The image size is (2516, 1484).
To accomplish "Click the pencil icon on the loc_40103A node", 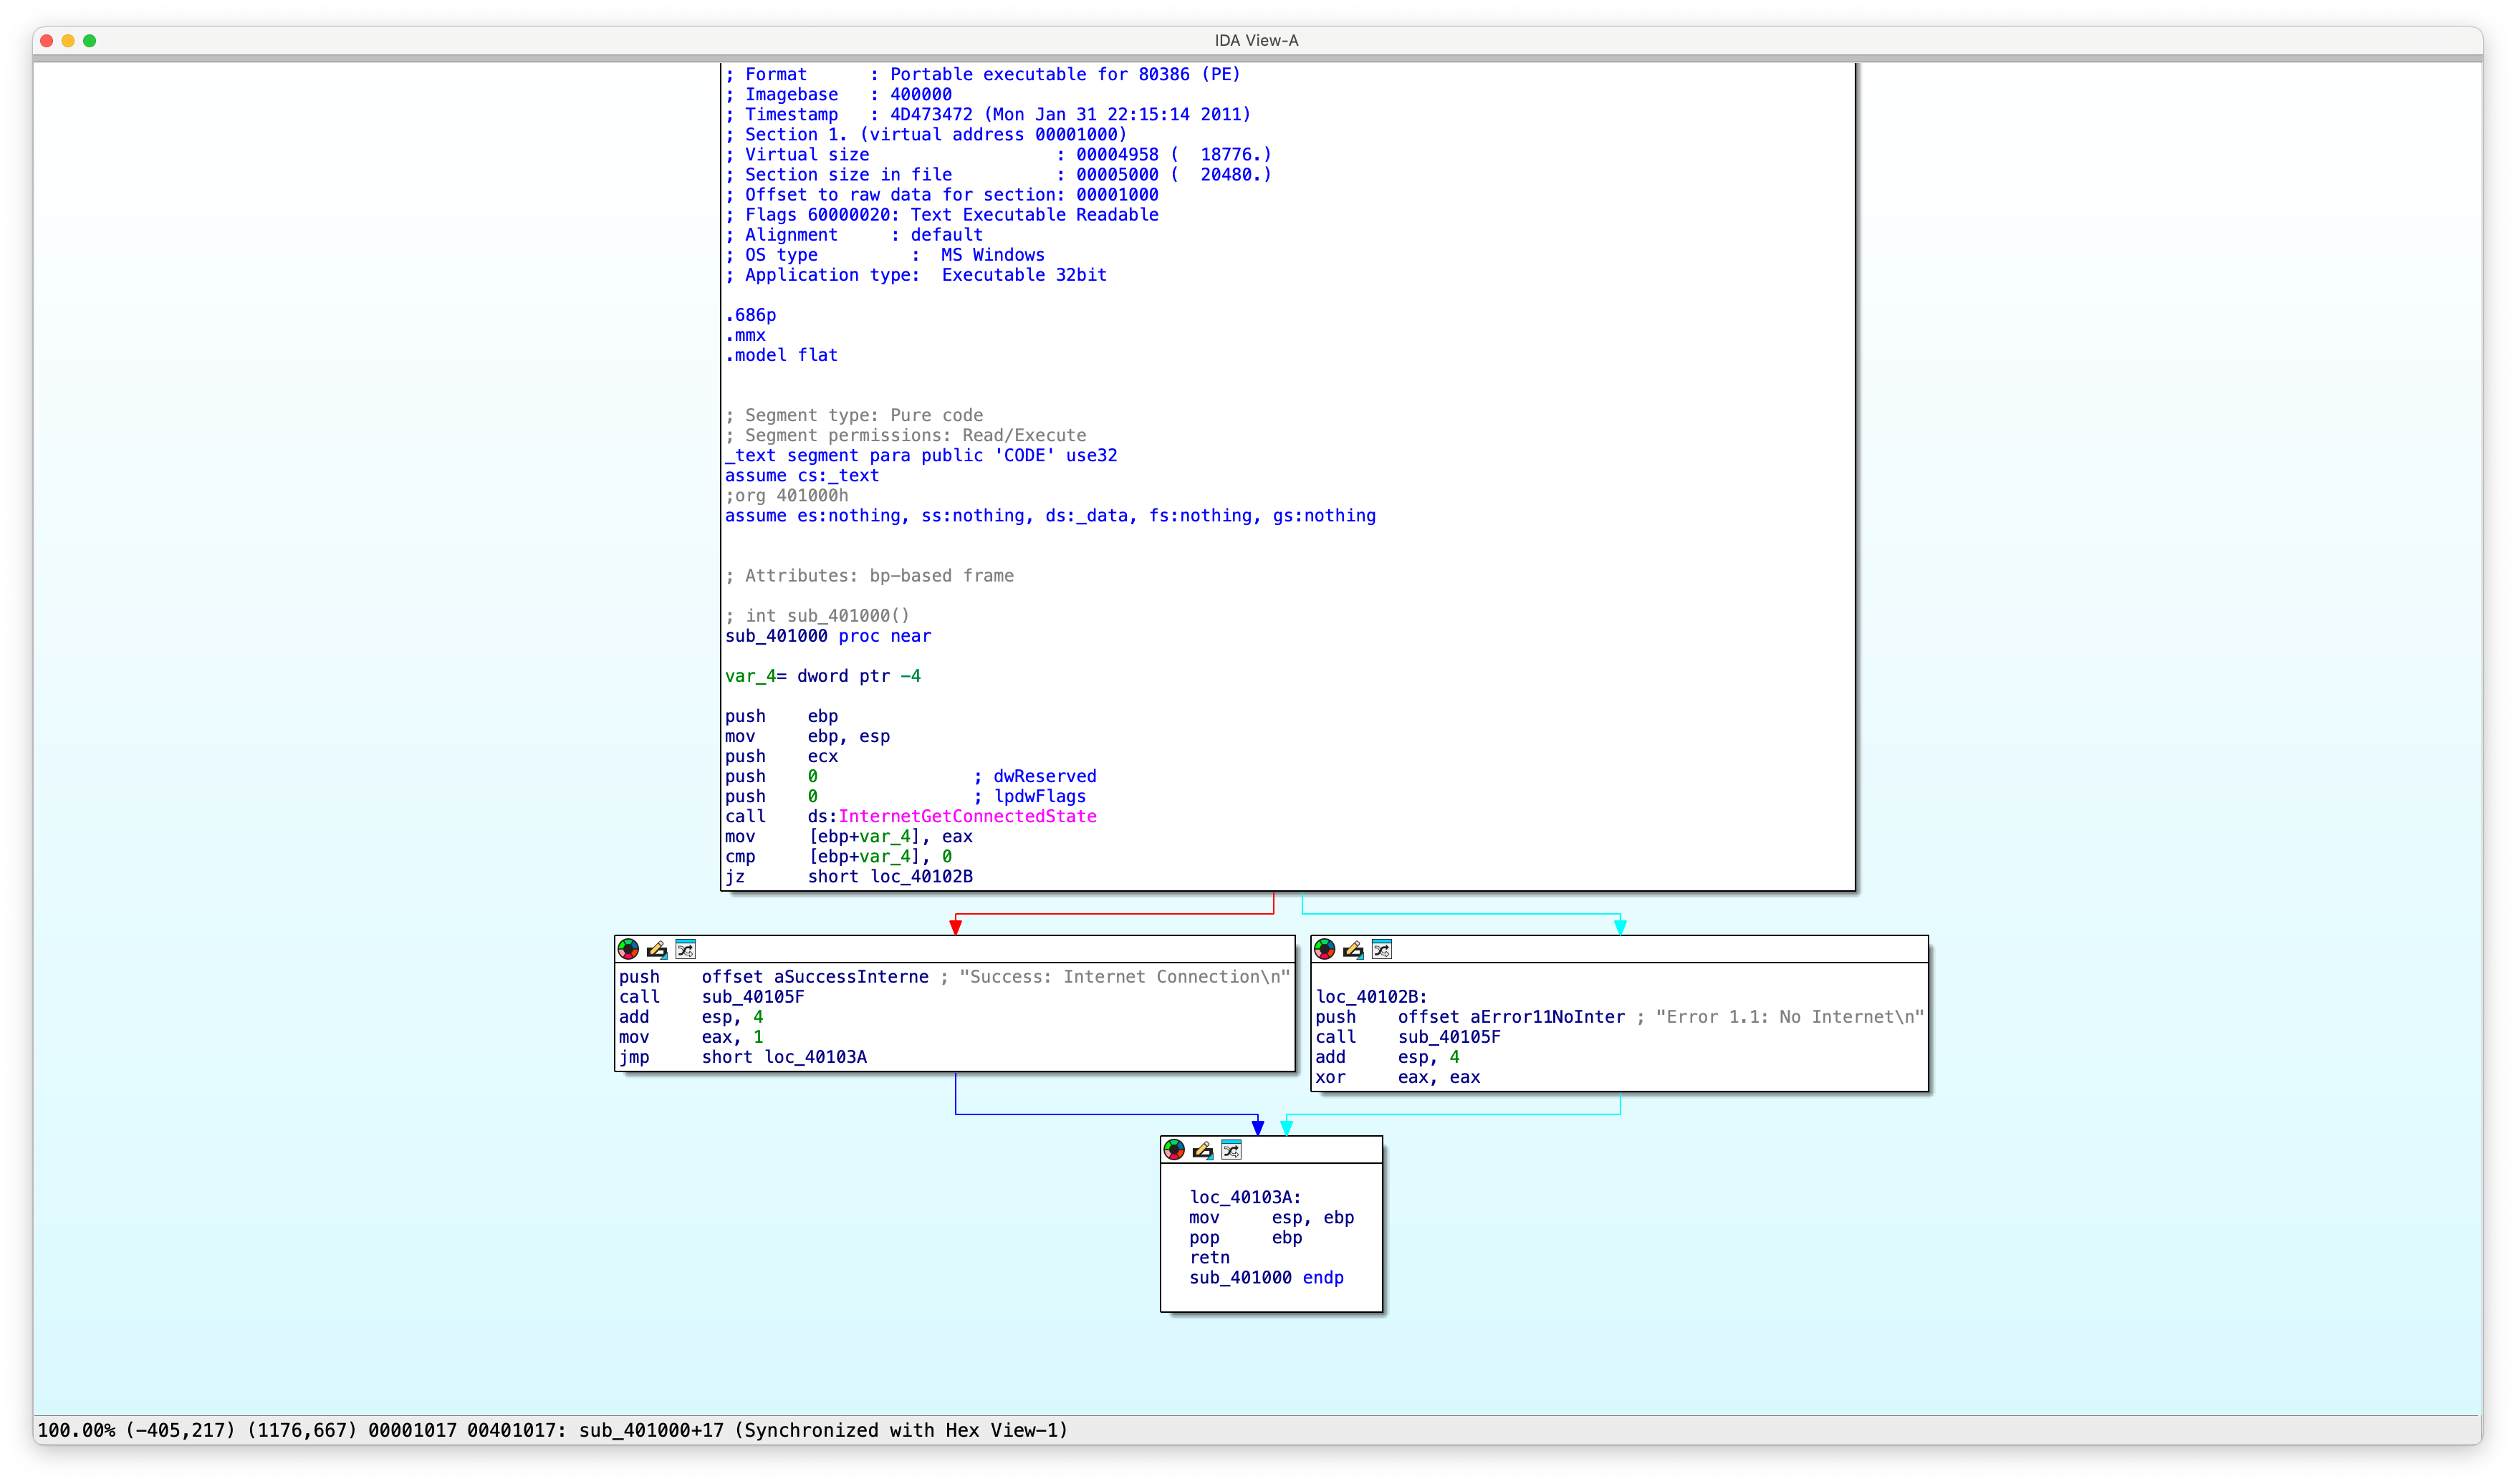I will tap(1203, 1150).
